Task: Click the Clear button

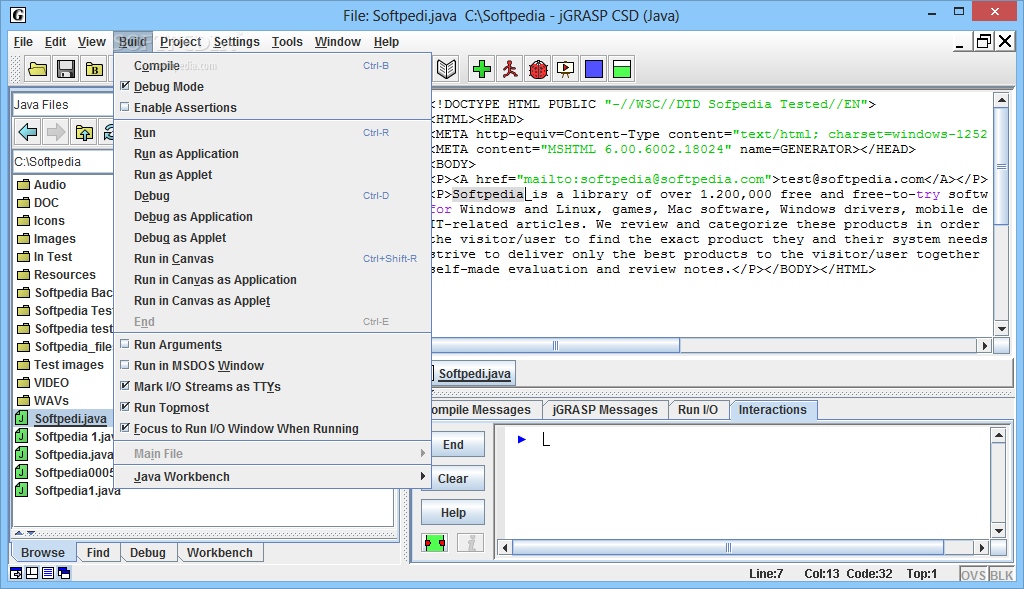Action: [453, 479]
